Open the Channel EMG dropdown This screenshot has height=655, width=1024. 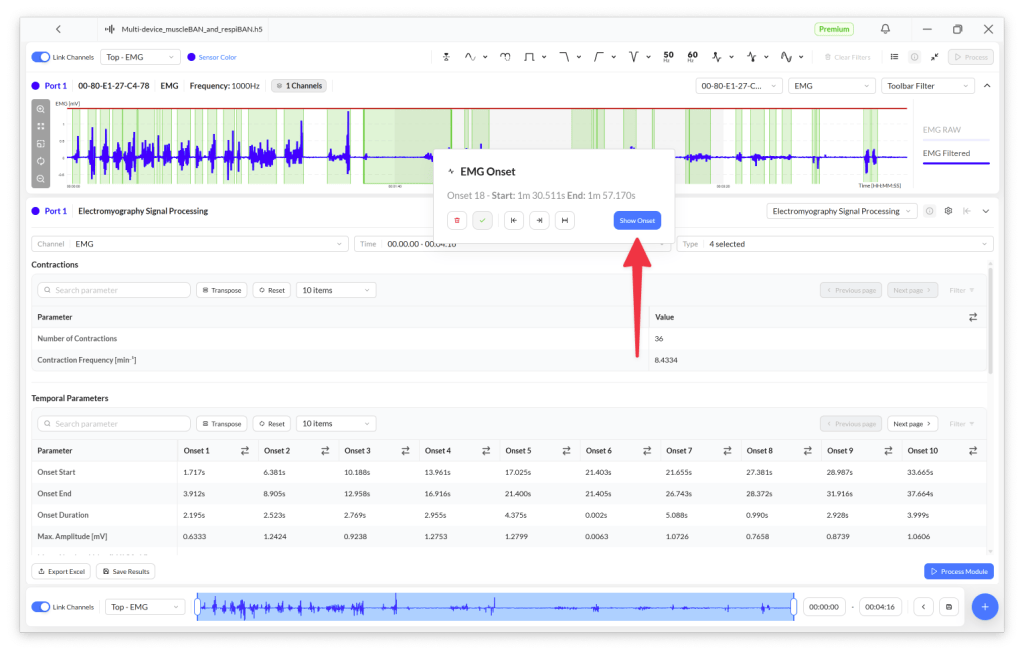(x=189, y=244)
